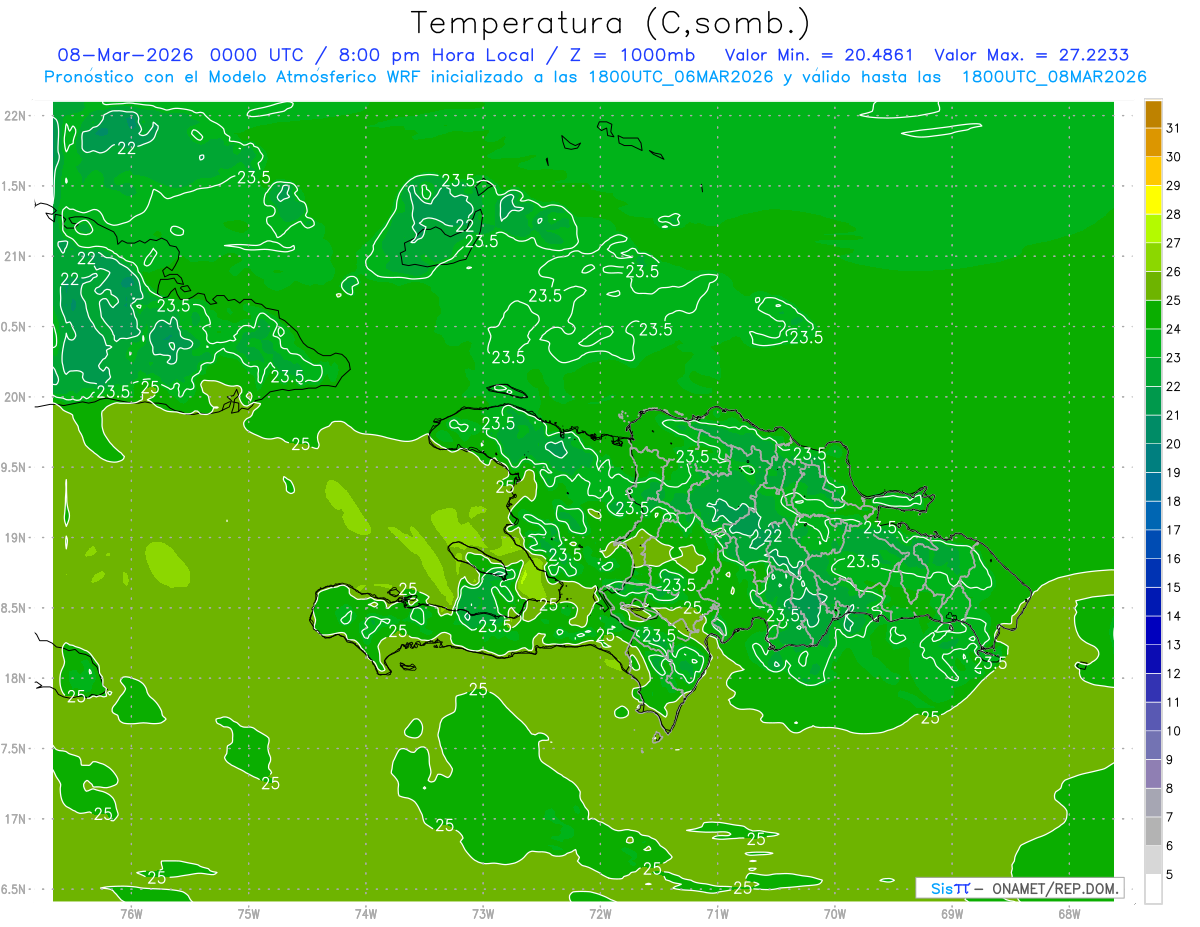The image size is (1200, 927).
Task: Click the '8.5N' latitude axis label
Action: coord(14,608)
